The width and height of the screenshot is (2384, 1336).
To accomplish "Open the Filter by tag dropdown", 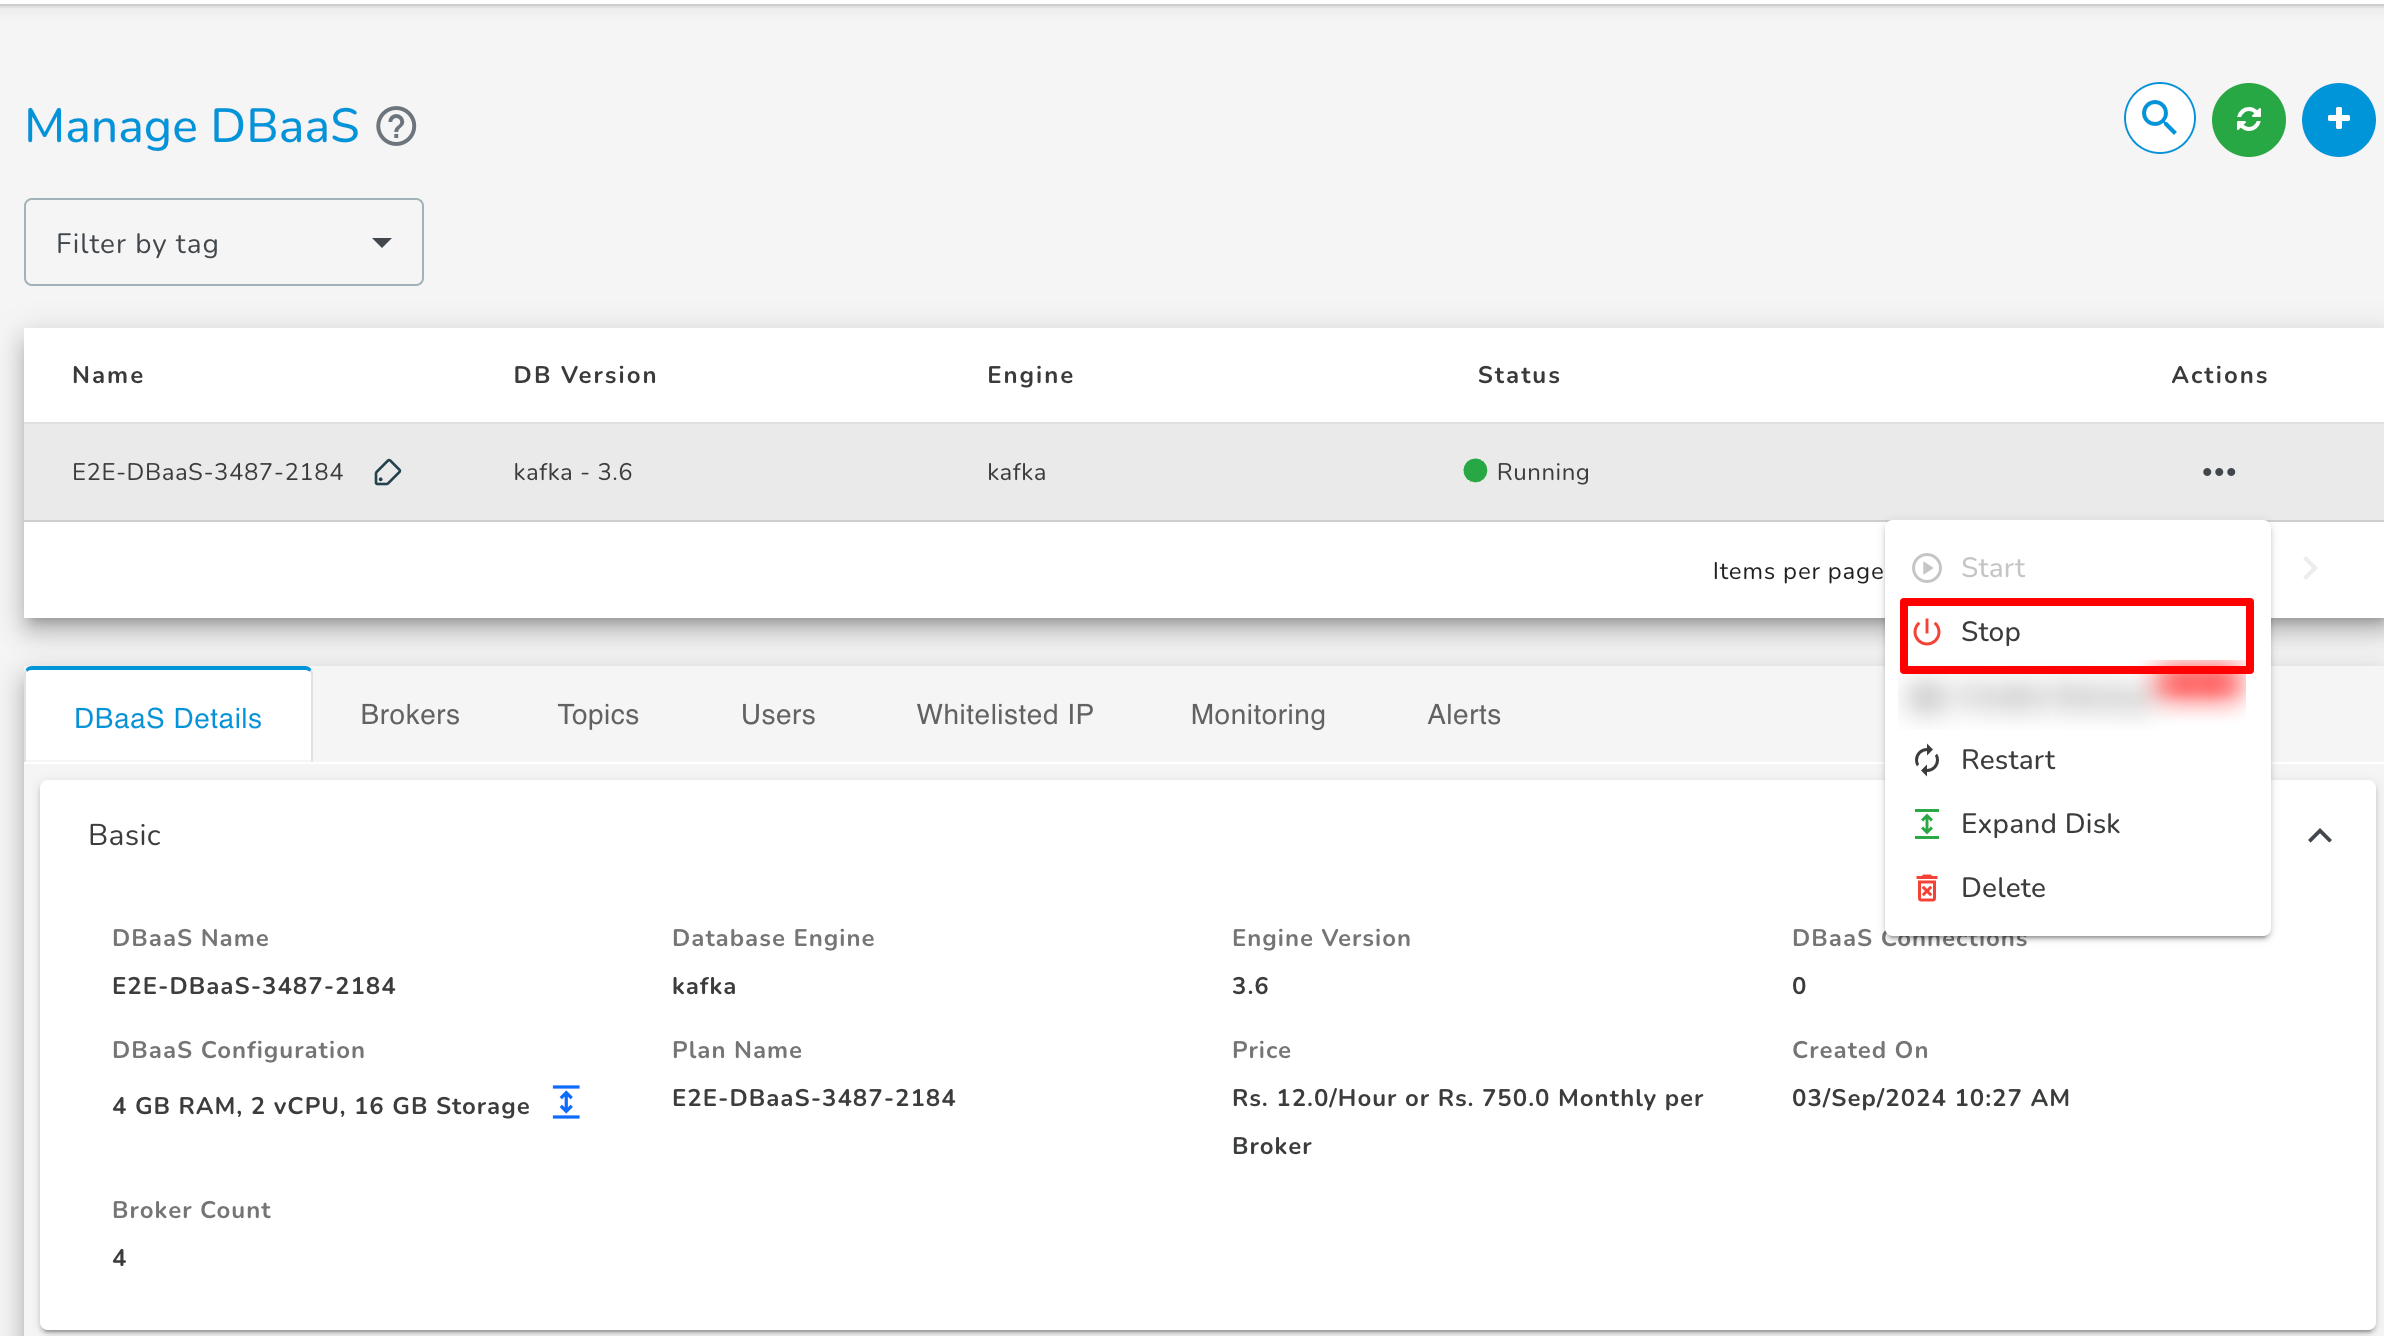I will click(224, 242).
